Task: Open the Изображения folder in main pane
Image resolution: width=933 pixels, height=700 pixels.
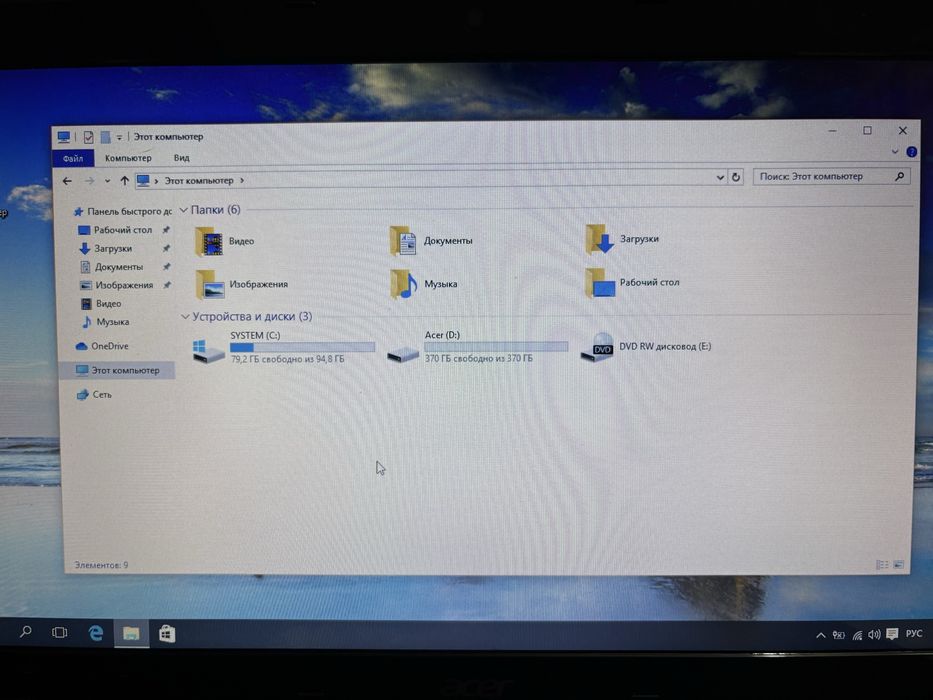Action: pyautogui.click(x=210, y=285)
